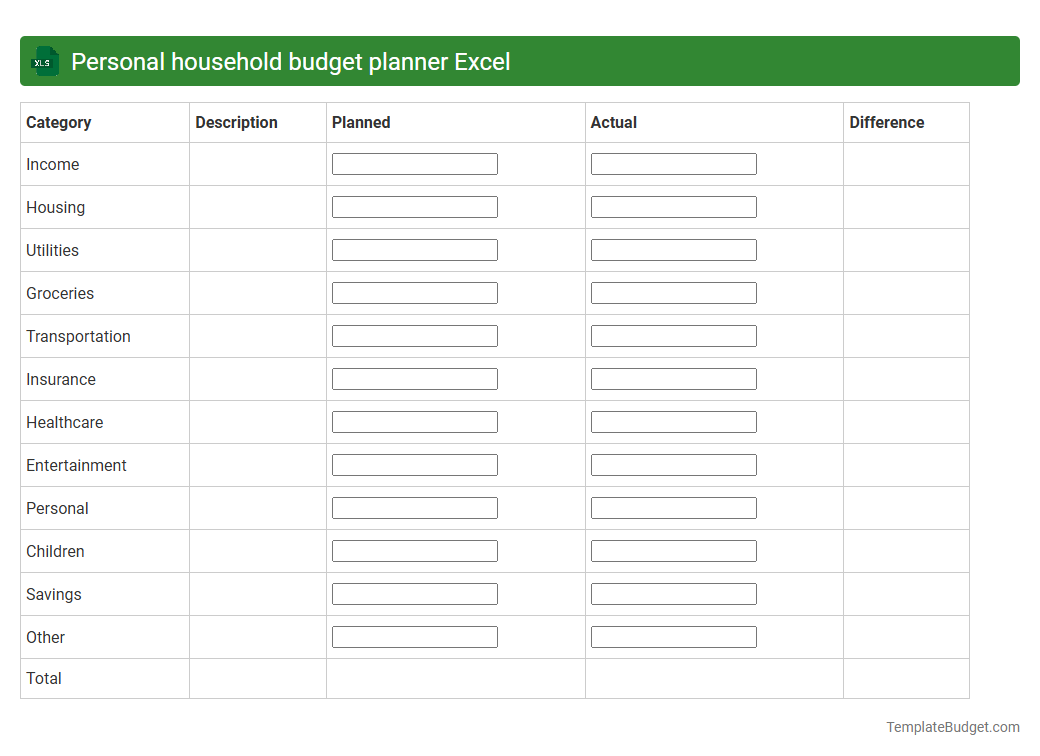Click the Category column header
This screenshot has height=756, width=1040.
(x=59, y=122)
